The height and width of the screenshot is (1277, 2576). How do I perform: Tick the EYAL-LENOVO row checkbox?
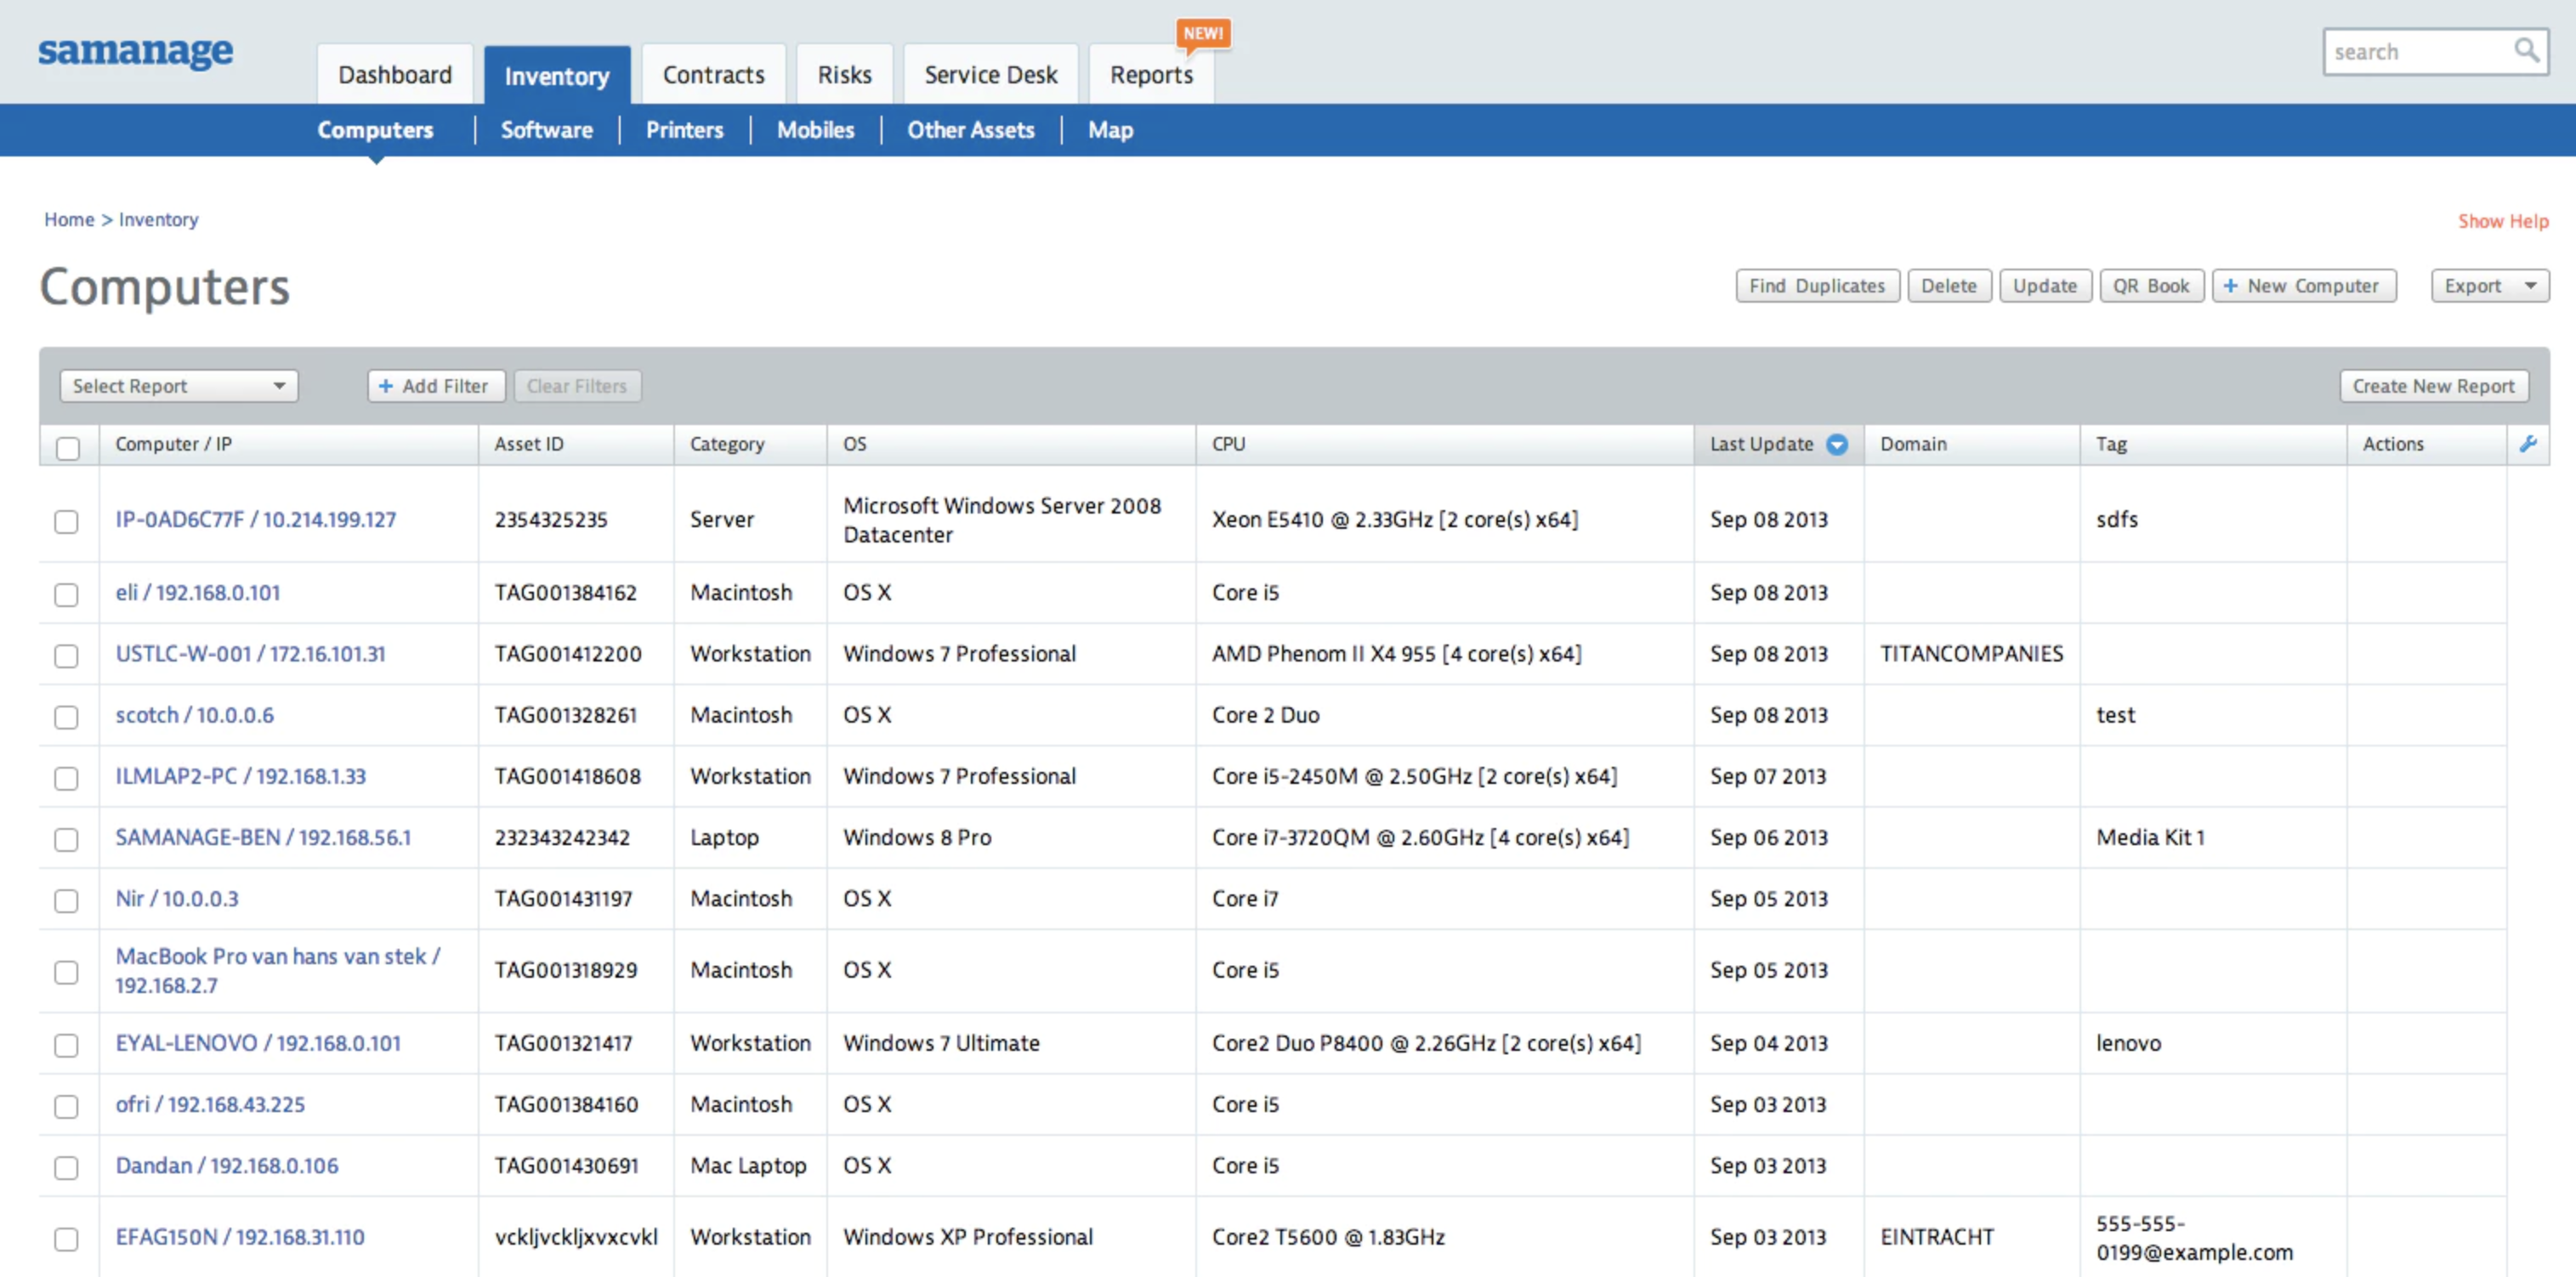click(66, 1044)
